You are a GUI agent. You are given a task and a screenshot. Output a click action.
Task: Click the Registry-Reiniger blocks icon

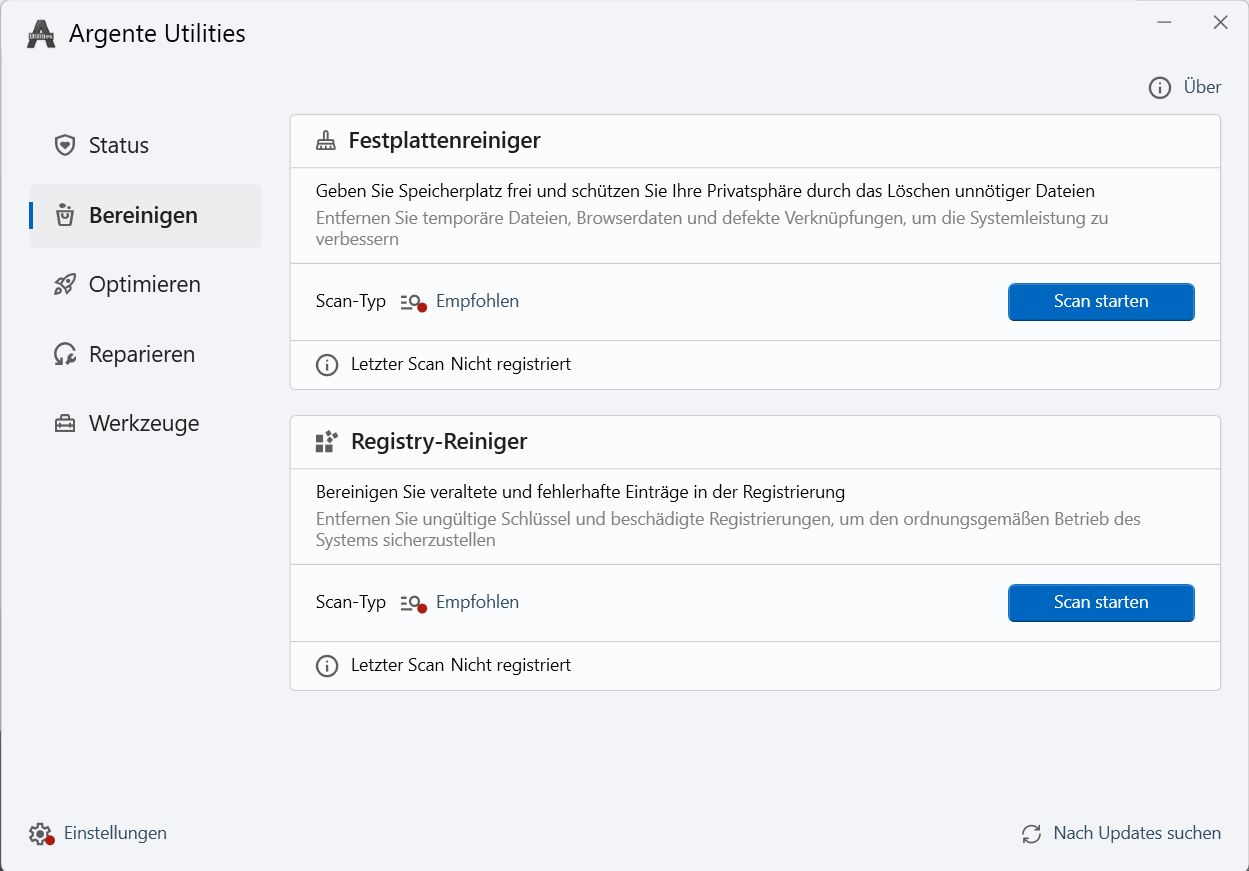326,442
